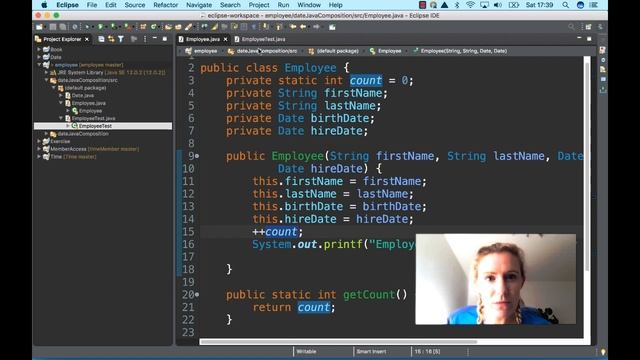
Task: Toggle Link with Editor in Project Explorer
Action: tap(111, 39)
